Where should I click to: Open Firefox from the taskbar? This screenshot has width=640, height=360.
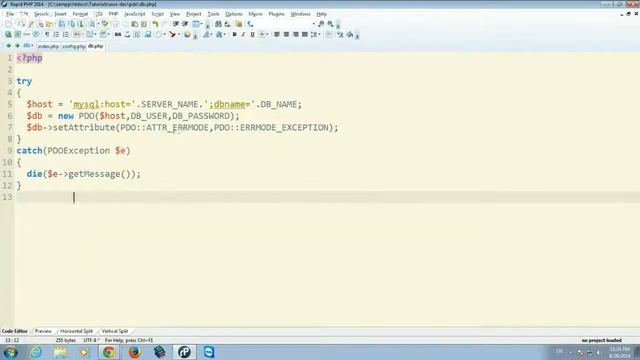[x=134, y=352]
